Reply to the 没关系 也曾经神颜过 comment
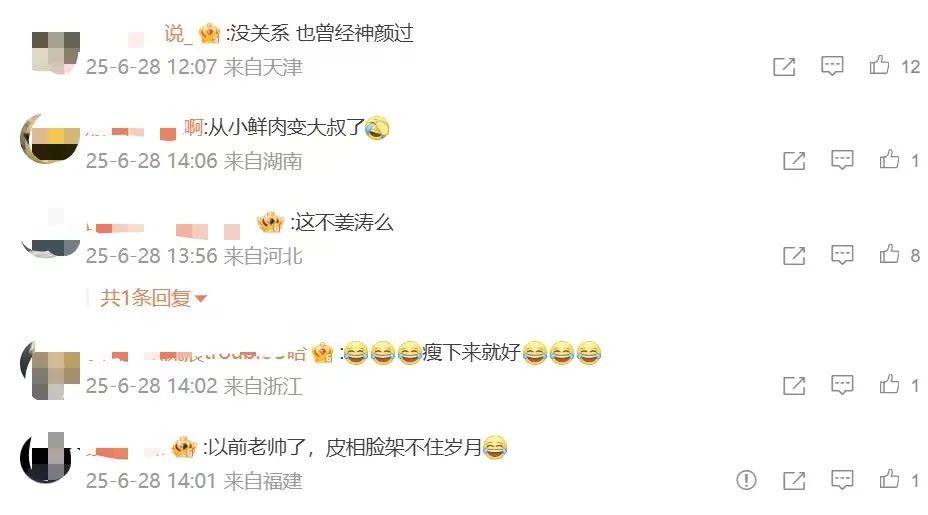Image resolution: width=928 pixels, height=515 pixels. tap(832, 66)
